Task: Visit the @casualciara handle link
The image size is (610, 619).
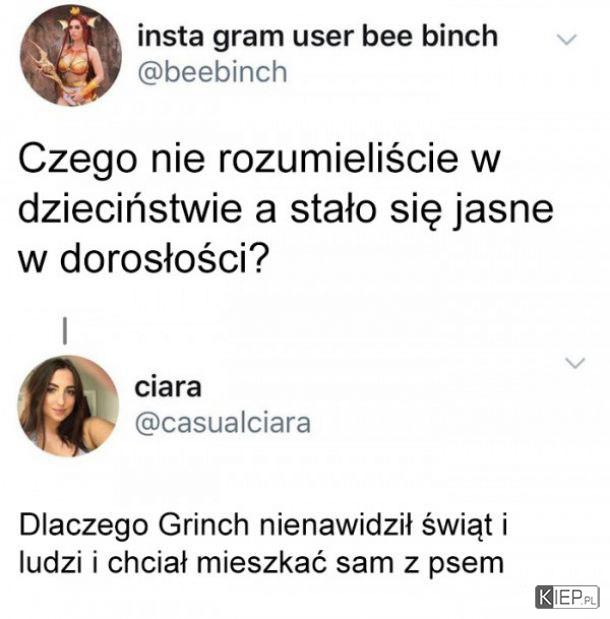Action: click(223, 423)
